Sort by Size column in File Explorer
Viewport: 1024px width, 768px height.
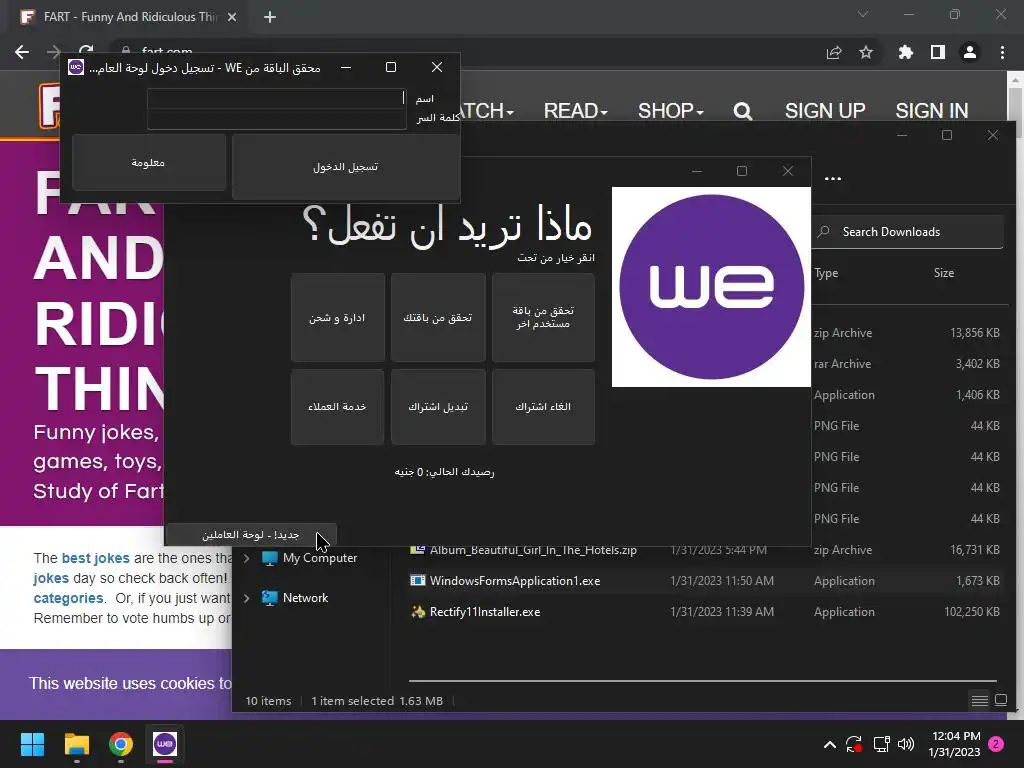pos(944,273)
